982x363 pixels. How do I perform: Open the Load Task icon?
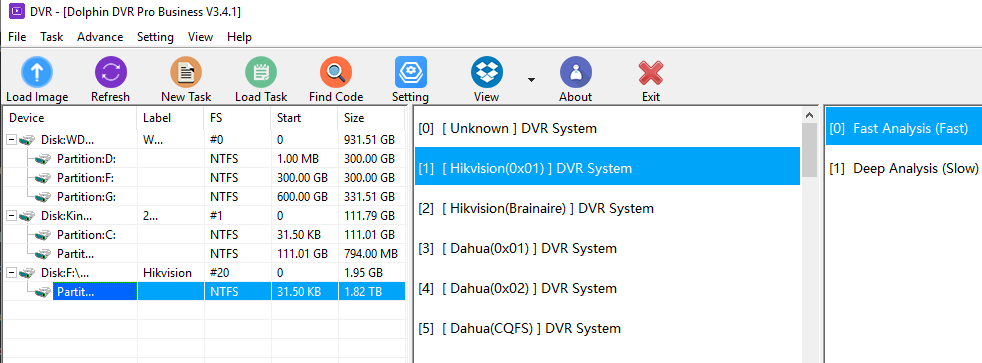click(261, 71)
